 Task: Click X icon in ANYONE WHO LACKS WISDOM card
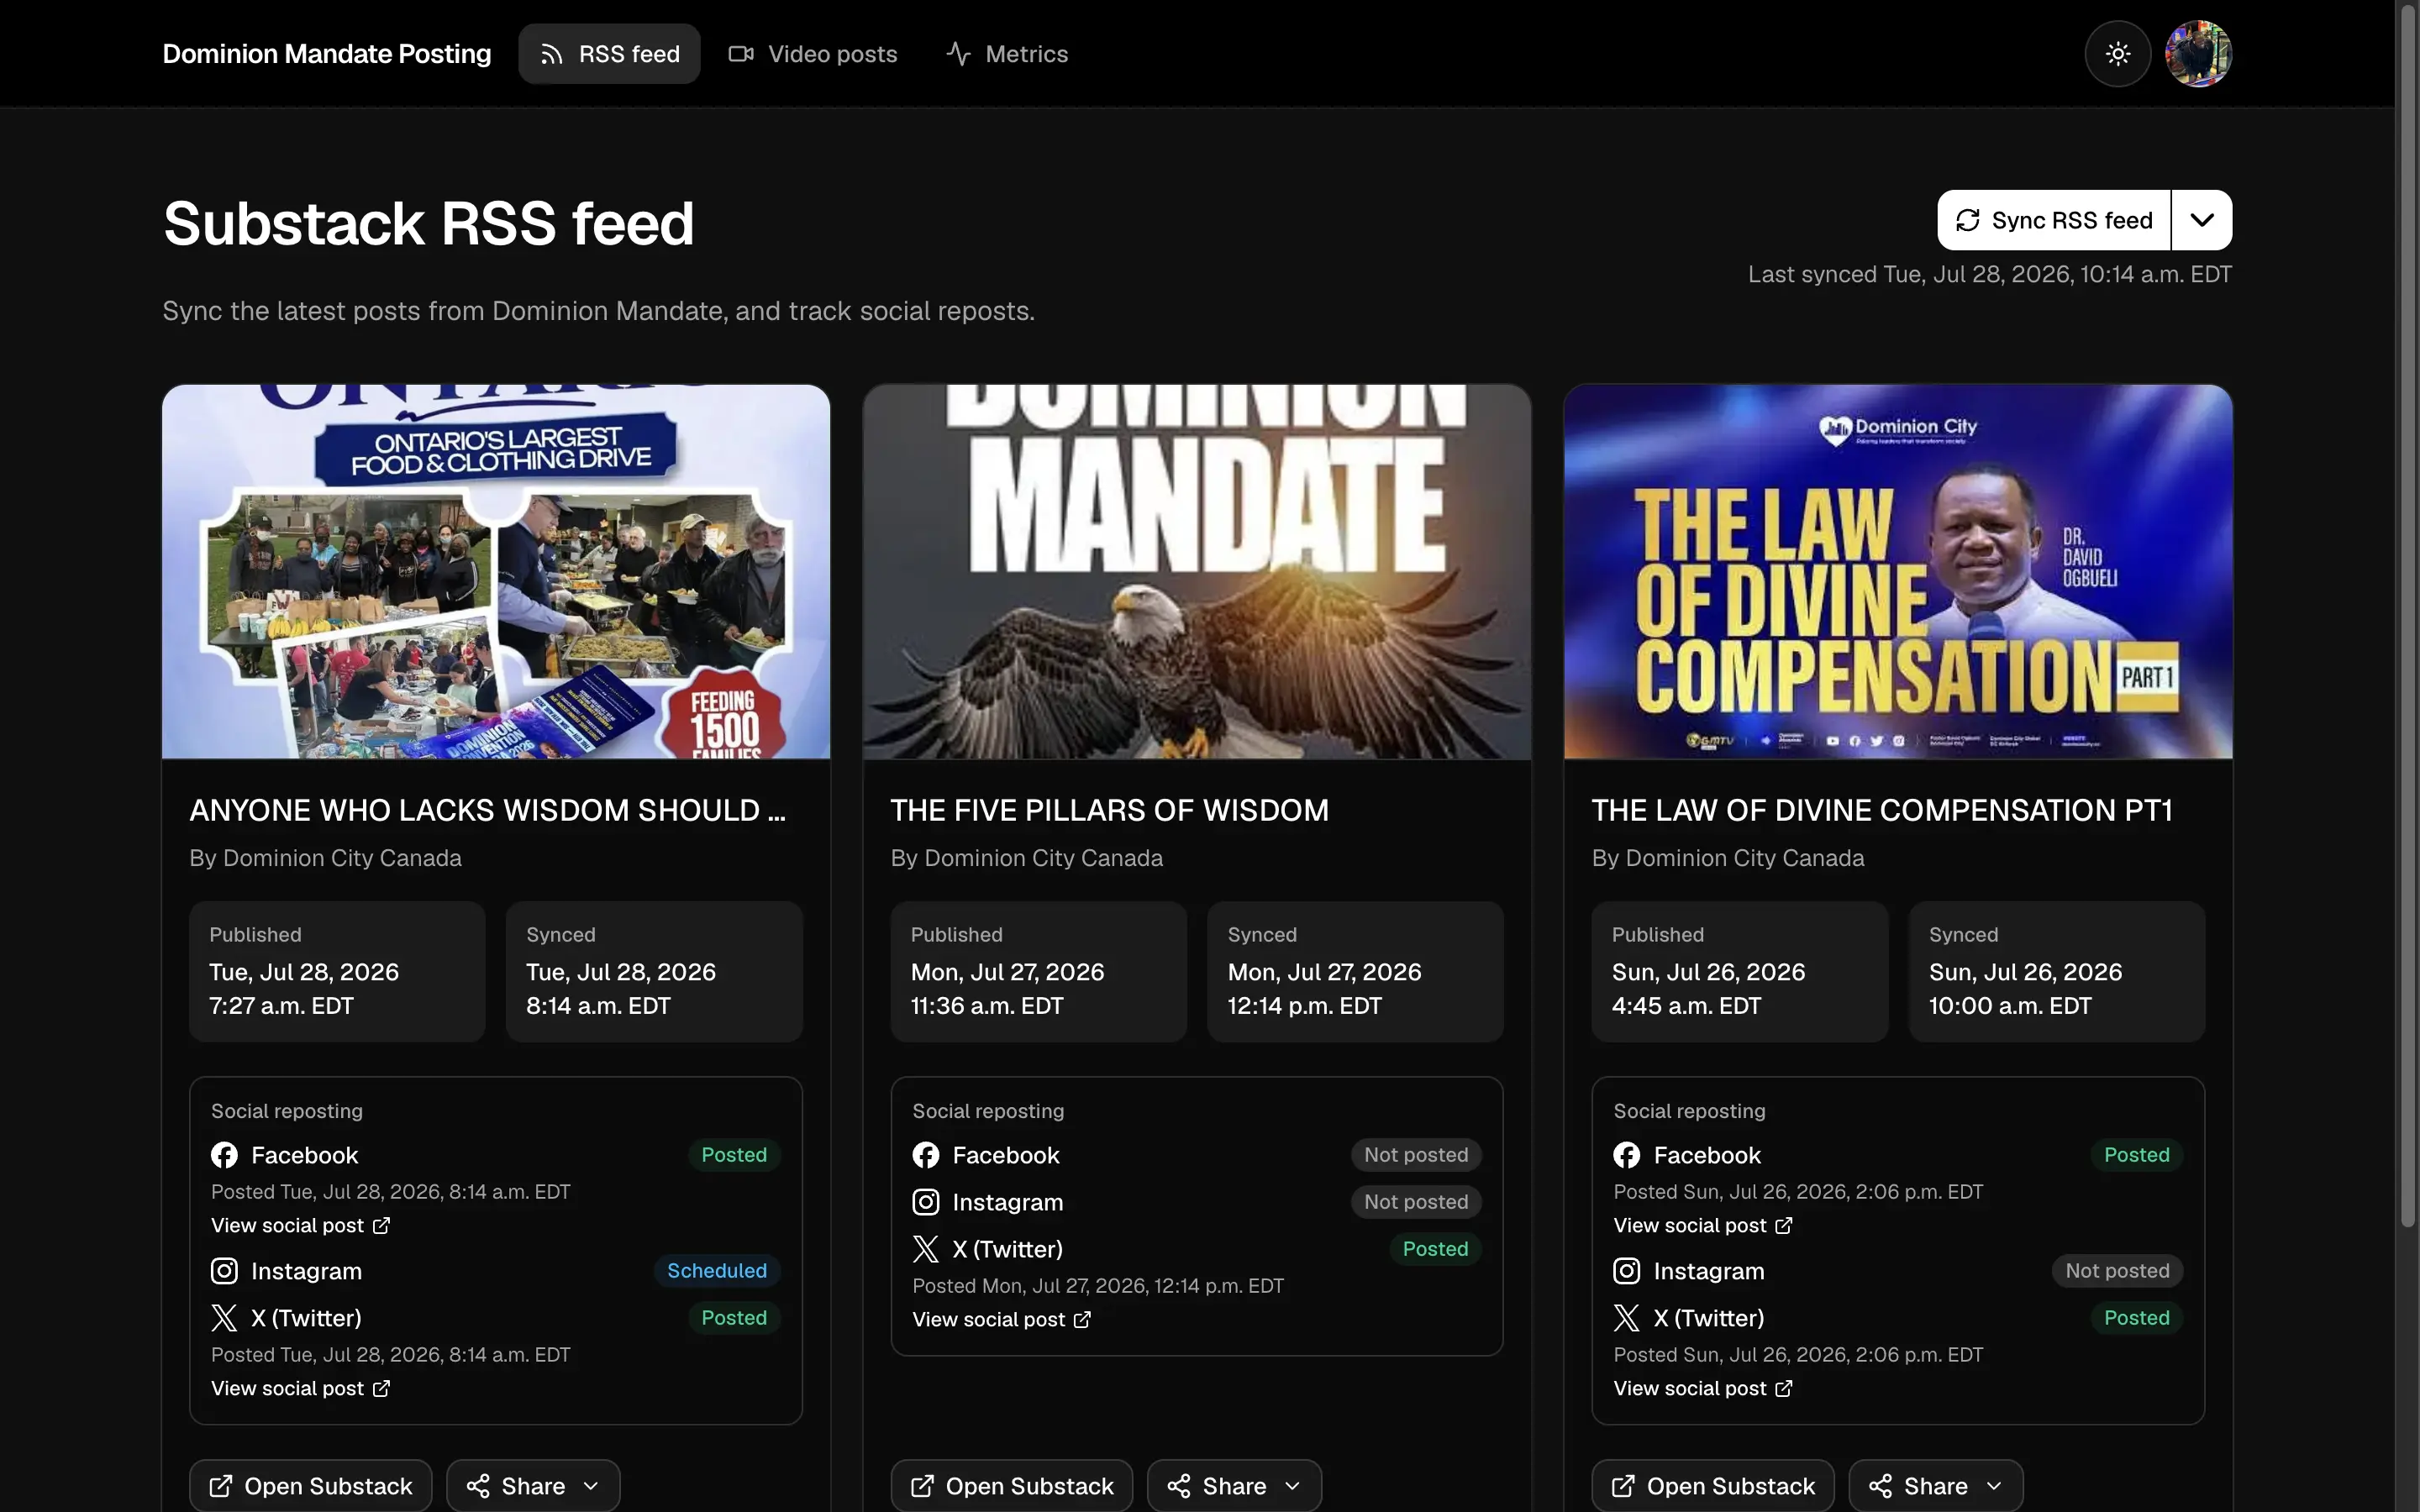tap(224, 1318)
